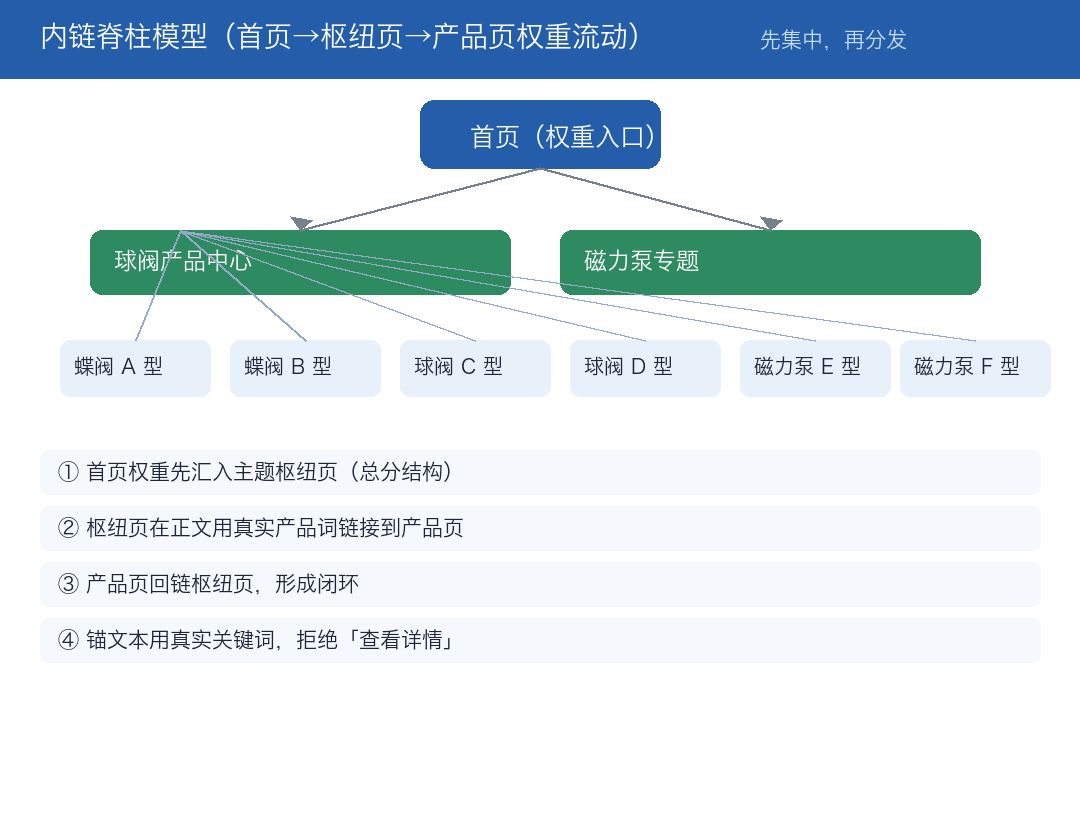1080x820 pixels.
Task: Click the 蝶阀 B 型 product box
Action: pyautogui.click(x=305, y=368)
